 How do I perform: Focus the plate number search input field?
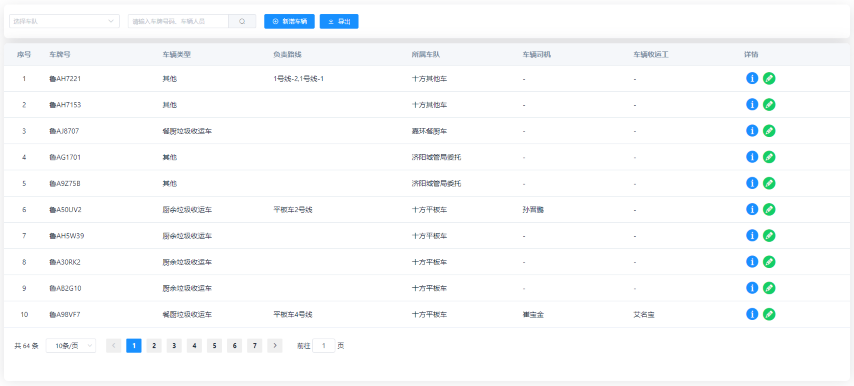coord(178,21)
